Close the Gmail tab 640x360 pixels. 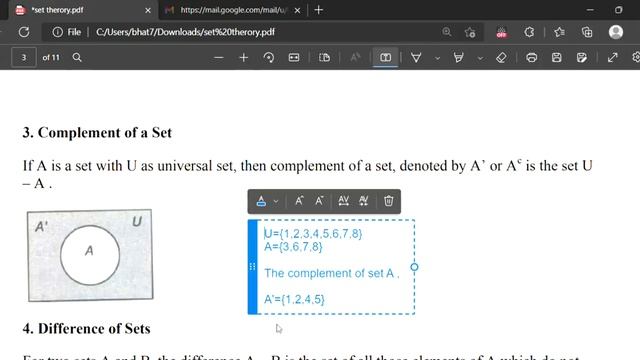coord(297,10)
